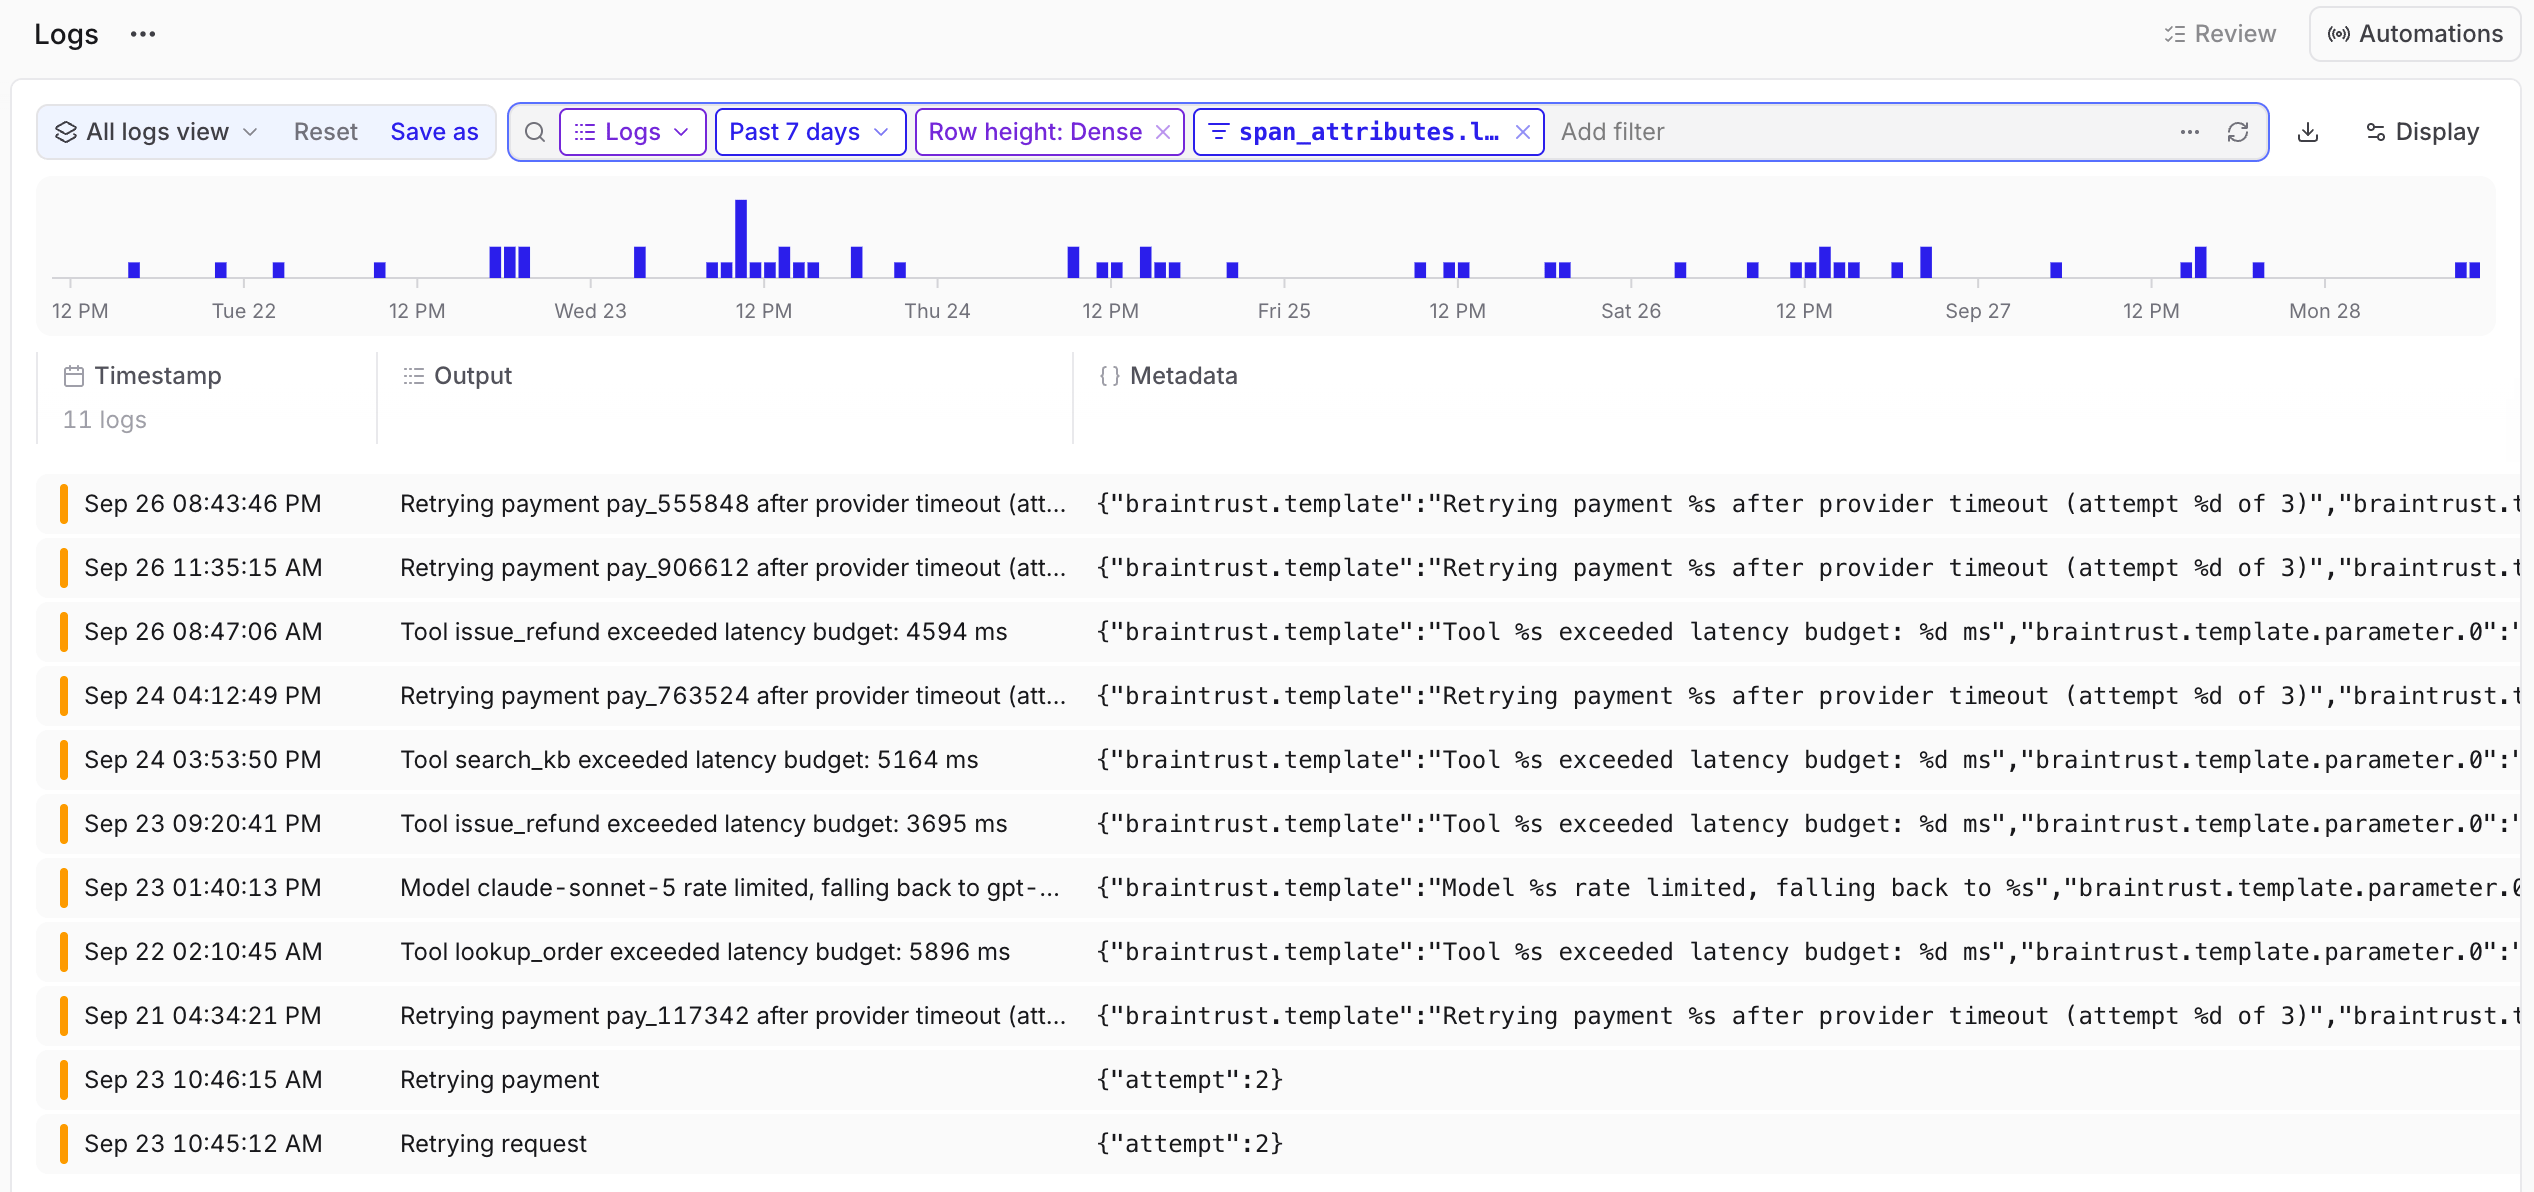
Task: Open log row Sep 21 04:34:21 PM
Action: click(1278, 1016)
